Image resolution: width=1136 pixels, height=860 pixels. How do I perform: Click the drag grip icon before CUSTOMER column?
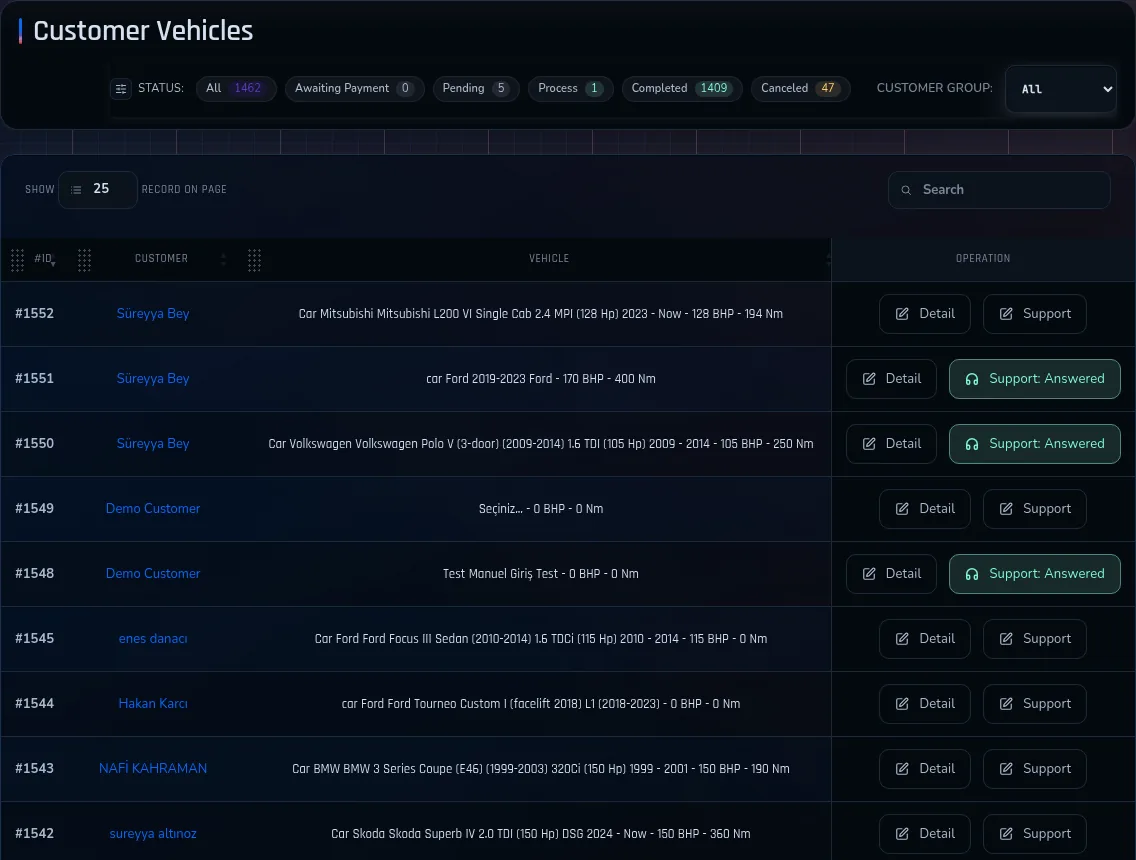84,259
